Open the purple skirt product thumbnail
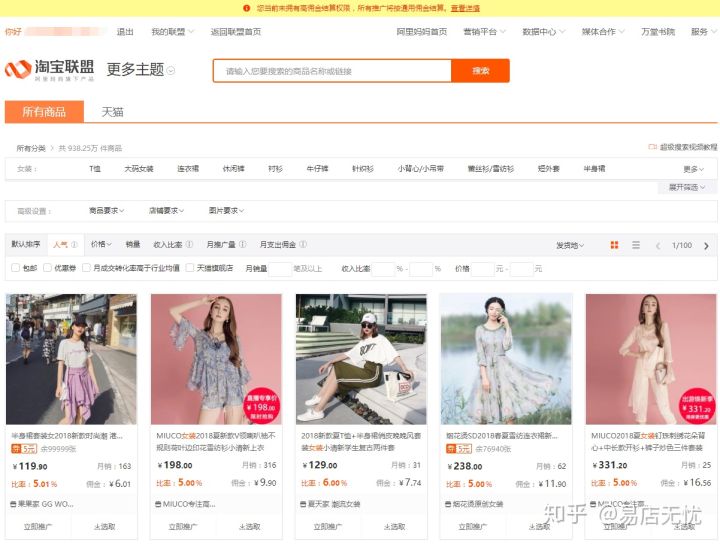 click(x=71, y=359)
